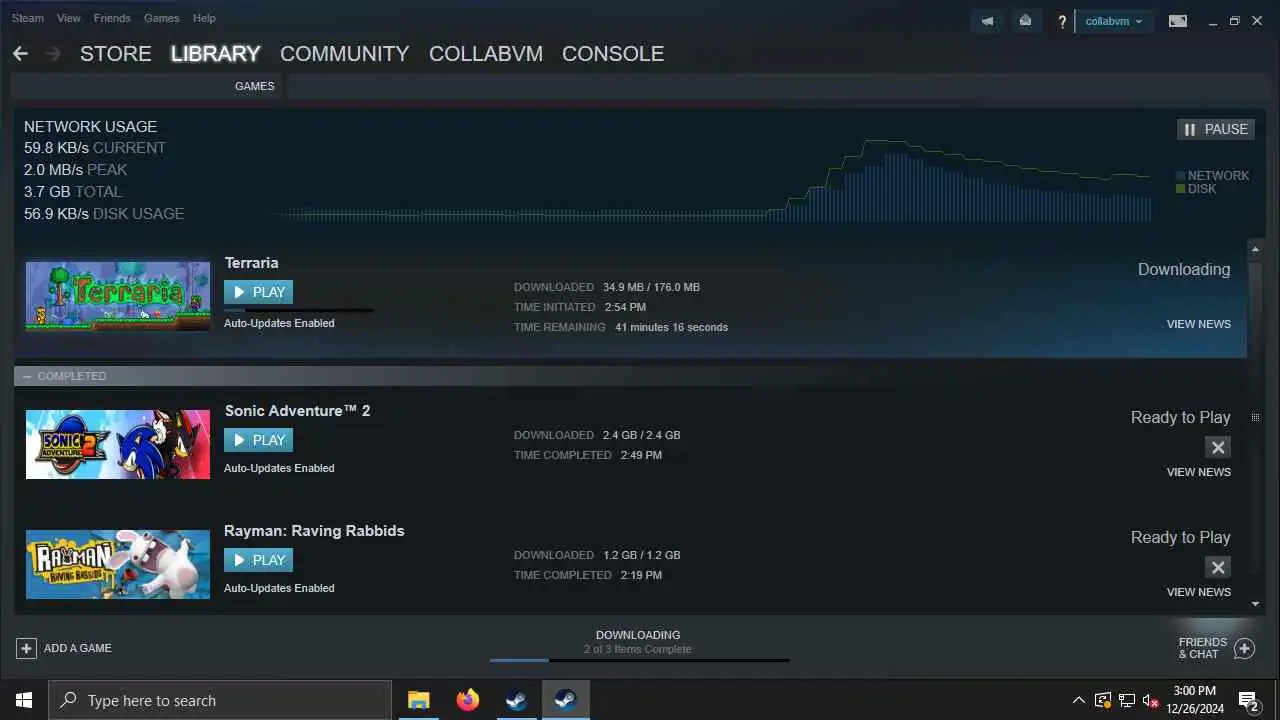Open the Friends menu
This screenshot has height=720, width=1280.
112,18
